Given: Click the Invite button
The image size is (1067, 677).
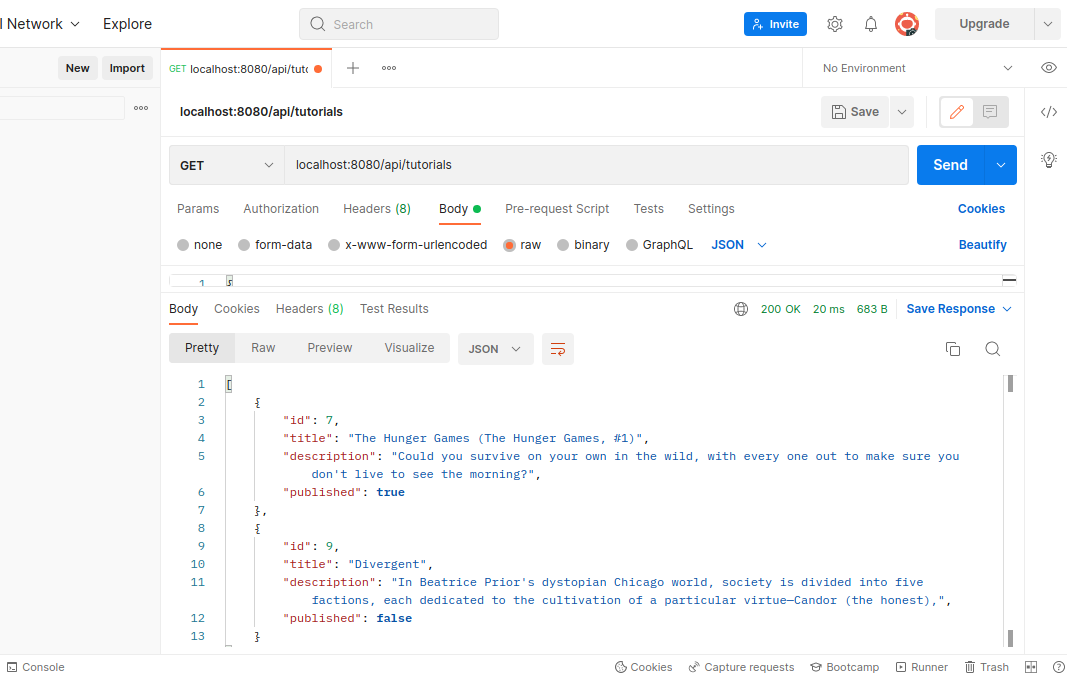Looking at the screenshot, I should coord(775,24).
